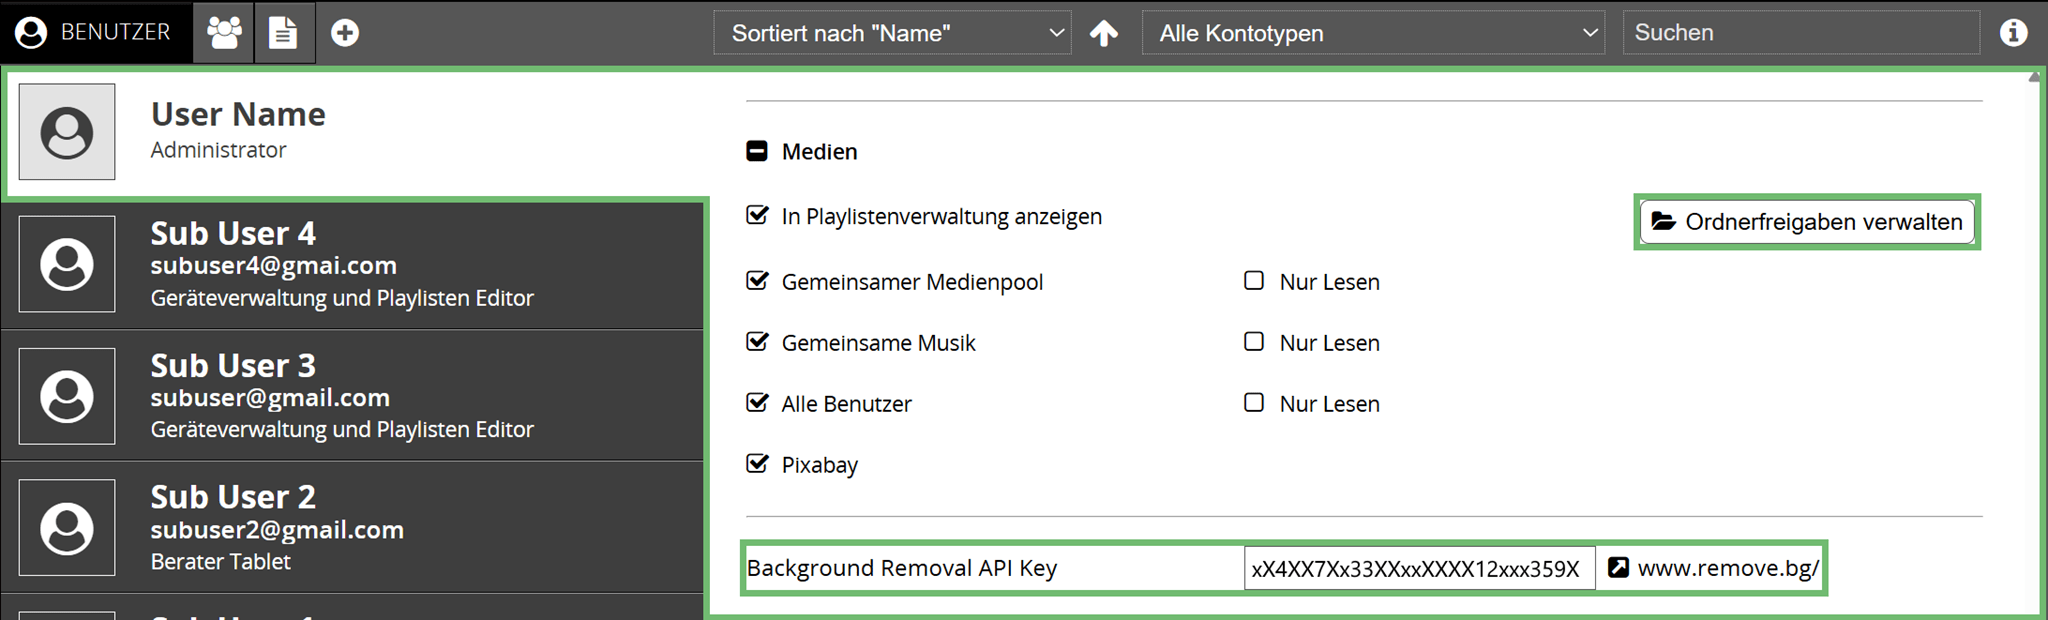Image resolution: width=2048 pixels, height=620 pixels.
Task: Disable the Pixabay checkbox
Action: [758, 464]
